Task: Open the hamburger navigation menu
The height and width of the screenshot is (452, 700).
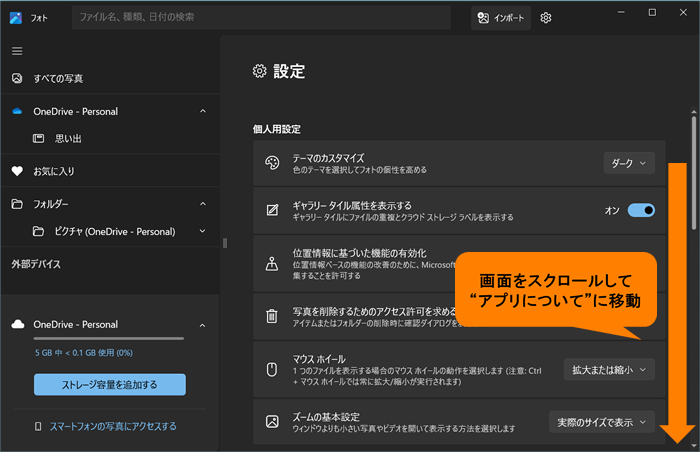Action: (x=17, y=51)
